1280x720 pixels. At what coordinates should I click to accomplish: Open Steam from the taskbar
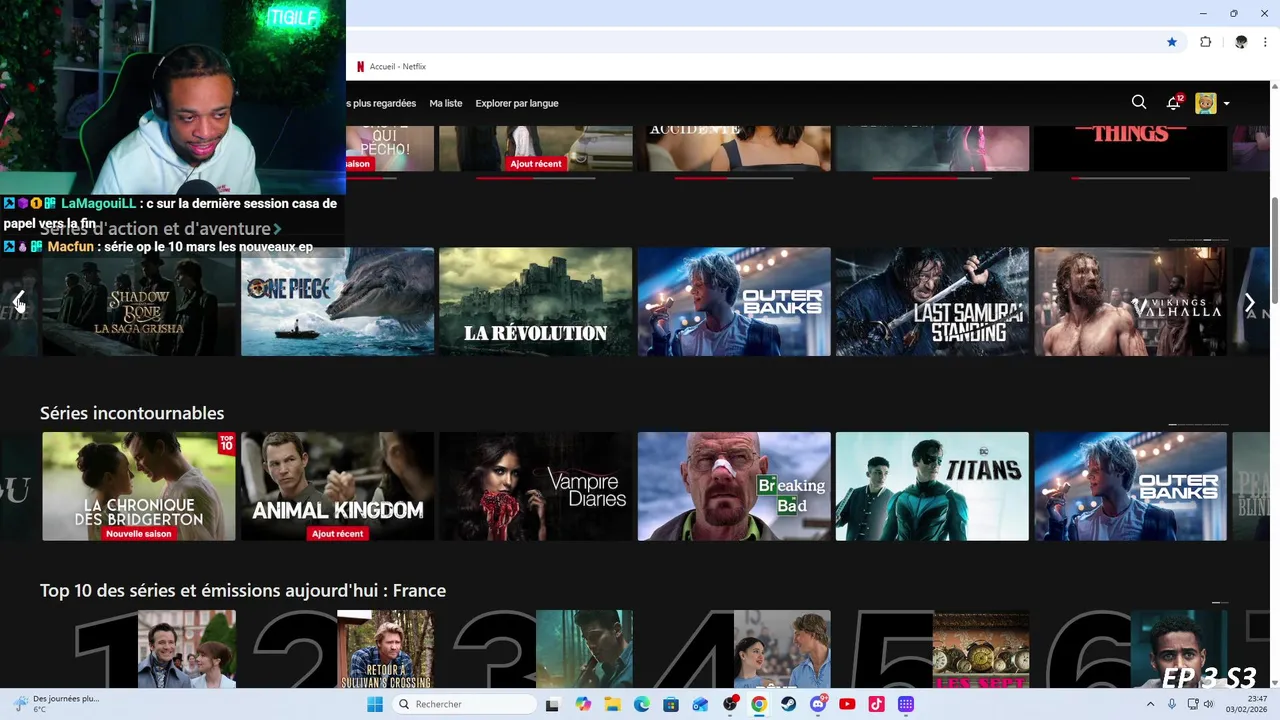[789, 704]
